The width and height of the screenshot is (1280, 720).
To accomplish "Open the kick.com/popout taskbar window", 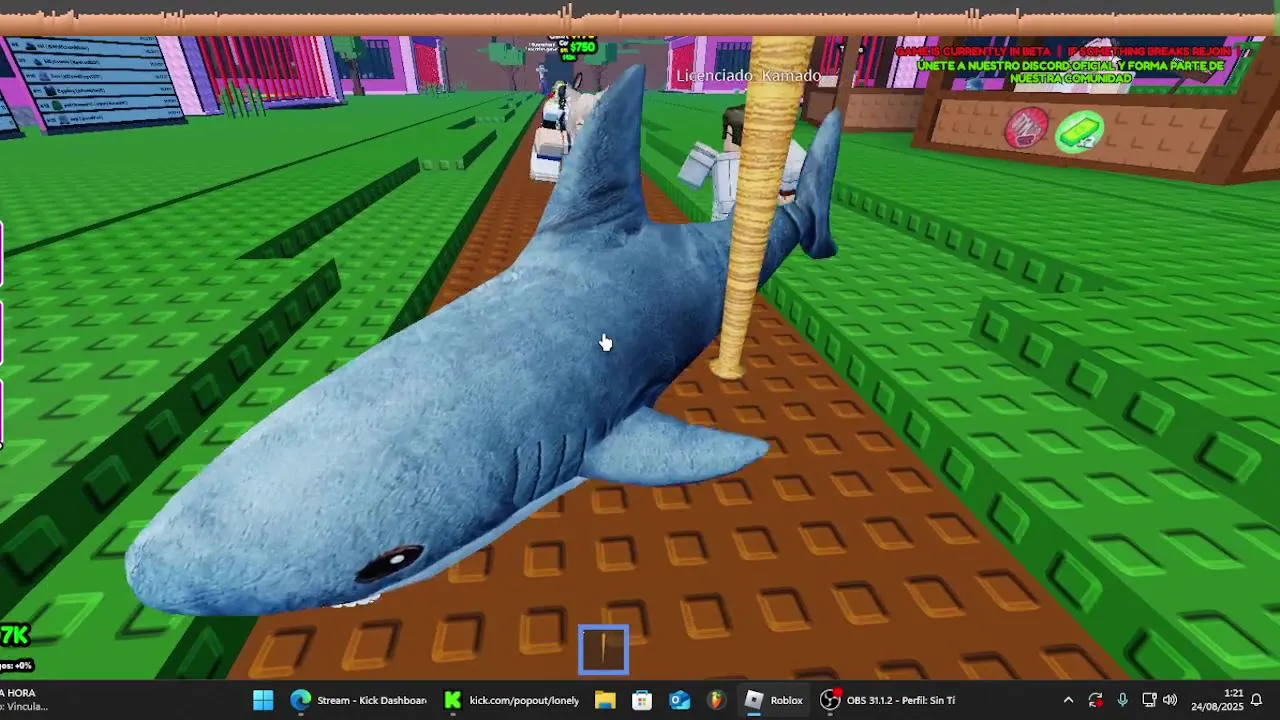I will 511,700.
